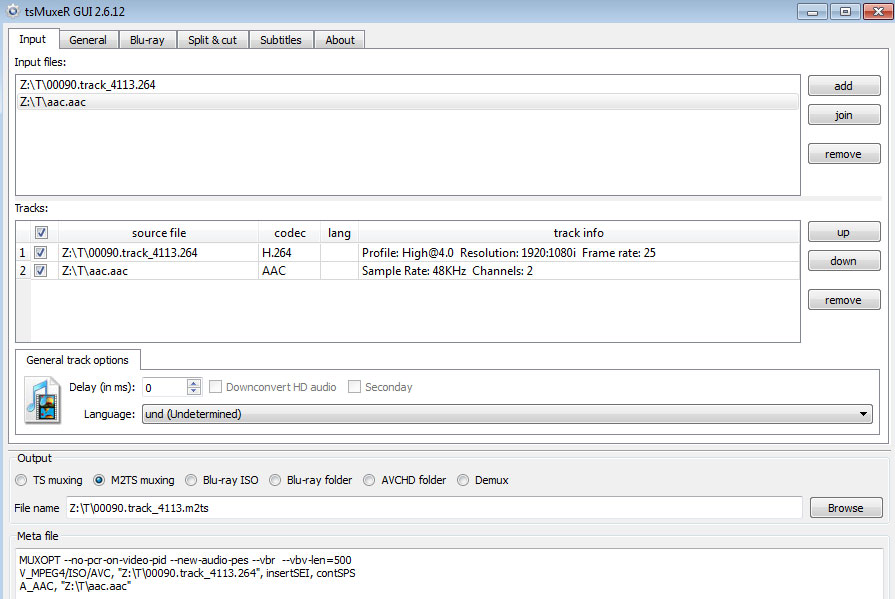Choose Blu-ray ISO output
Screen dimensions: 895x599
(191, 480)
